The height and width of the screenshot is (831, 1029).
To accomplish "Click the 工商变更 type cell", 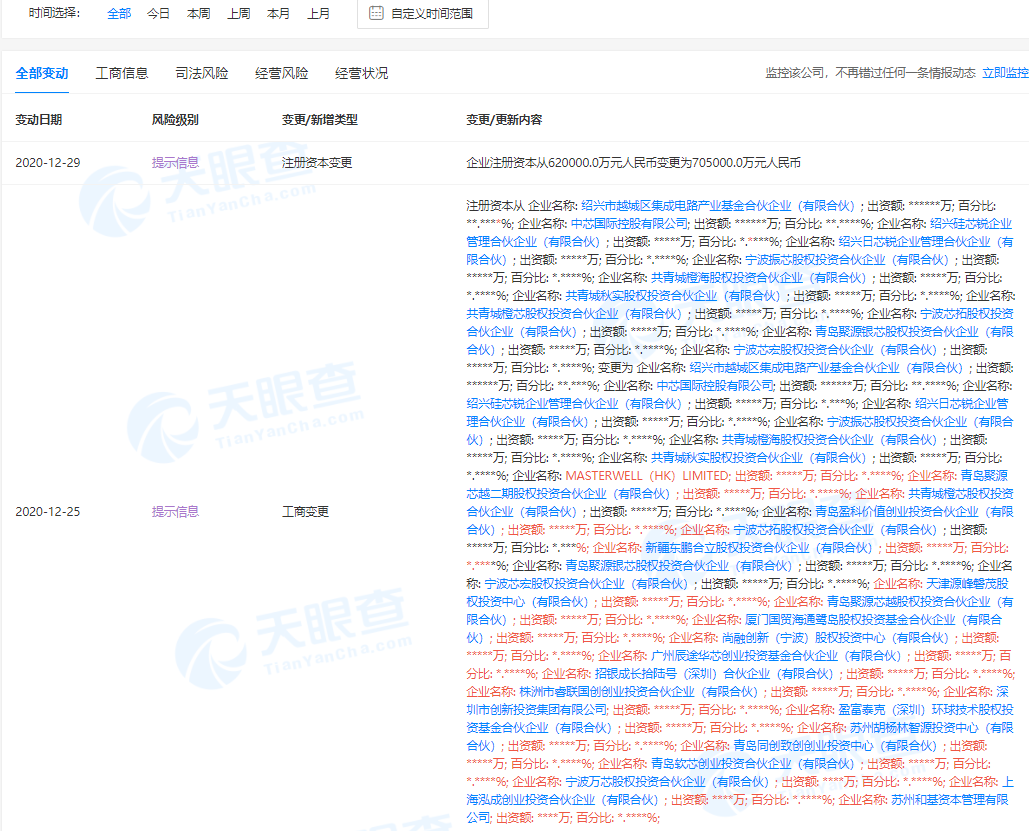I will [x=305, y=511].
